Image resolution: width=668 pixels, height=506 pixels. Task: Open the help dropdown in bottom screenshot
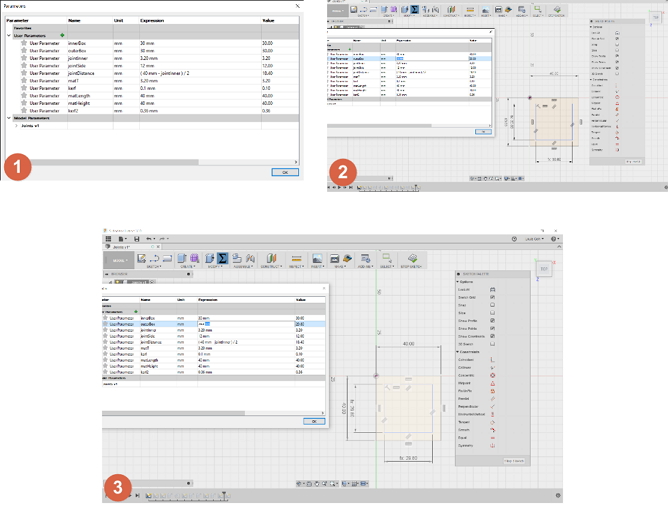(555, 239)
